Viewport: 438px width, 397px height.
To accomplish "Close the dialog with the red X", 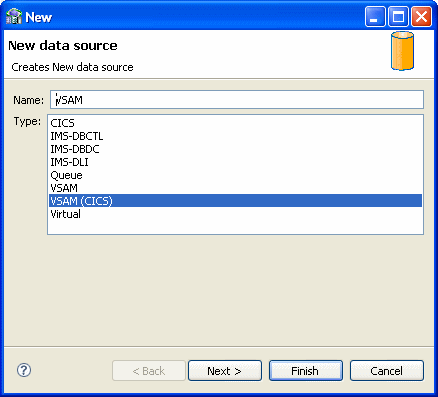I will coord(421,16).
